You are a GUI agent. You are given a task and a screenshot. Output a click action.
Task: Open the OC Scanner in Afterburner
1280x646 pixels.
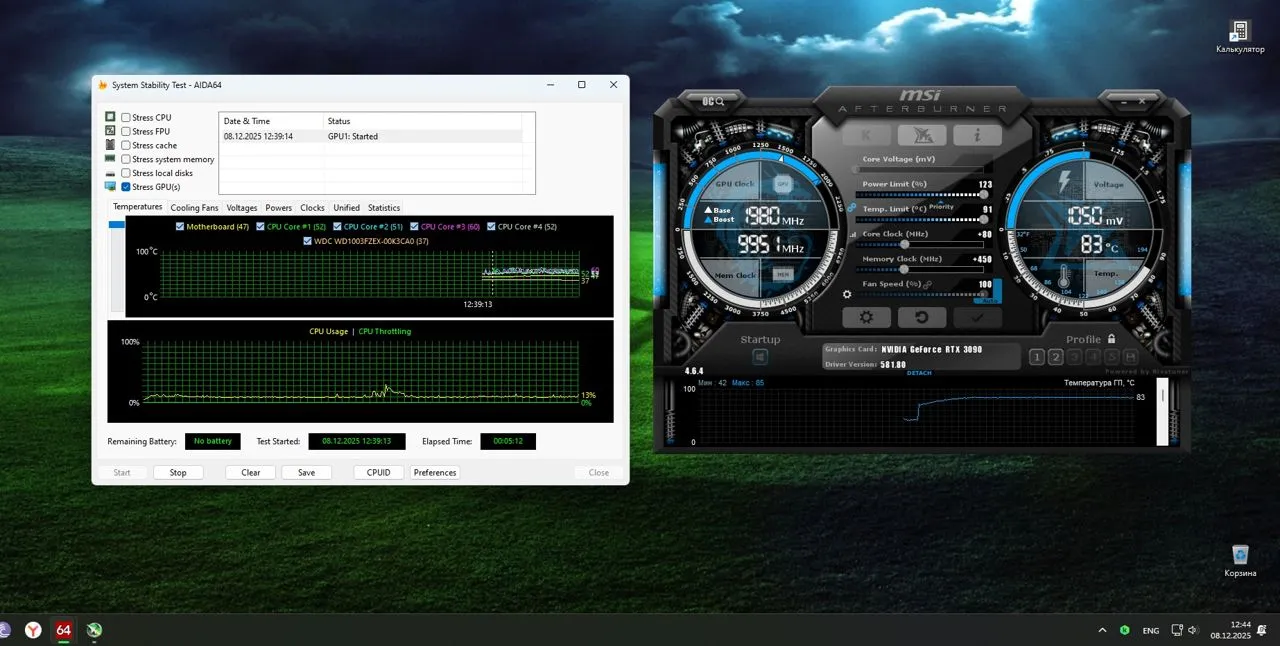click(713, 101)
